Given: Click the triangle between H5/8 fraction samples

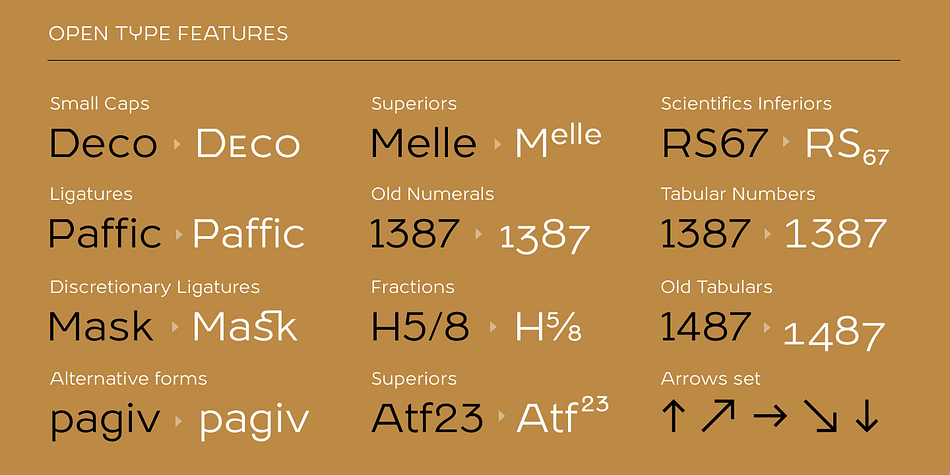Looking at the screenshot, I should (493, 327).
